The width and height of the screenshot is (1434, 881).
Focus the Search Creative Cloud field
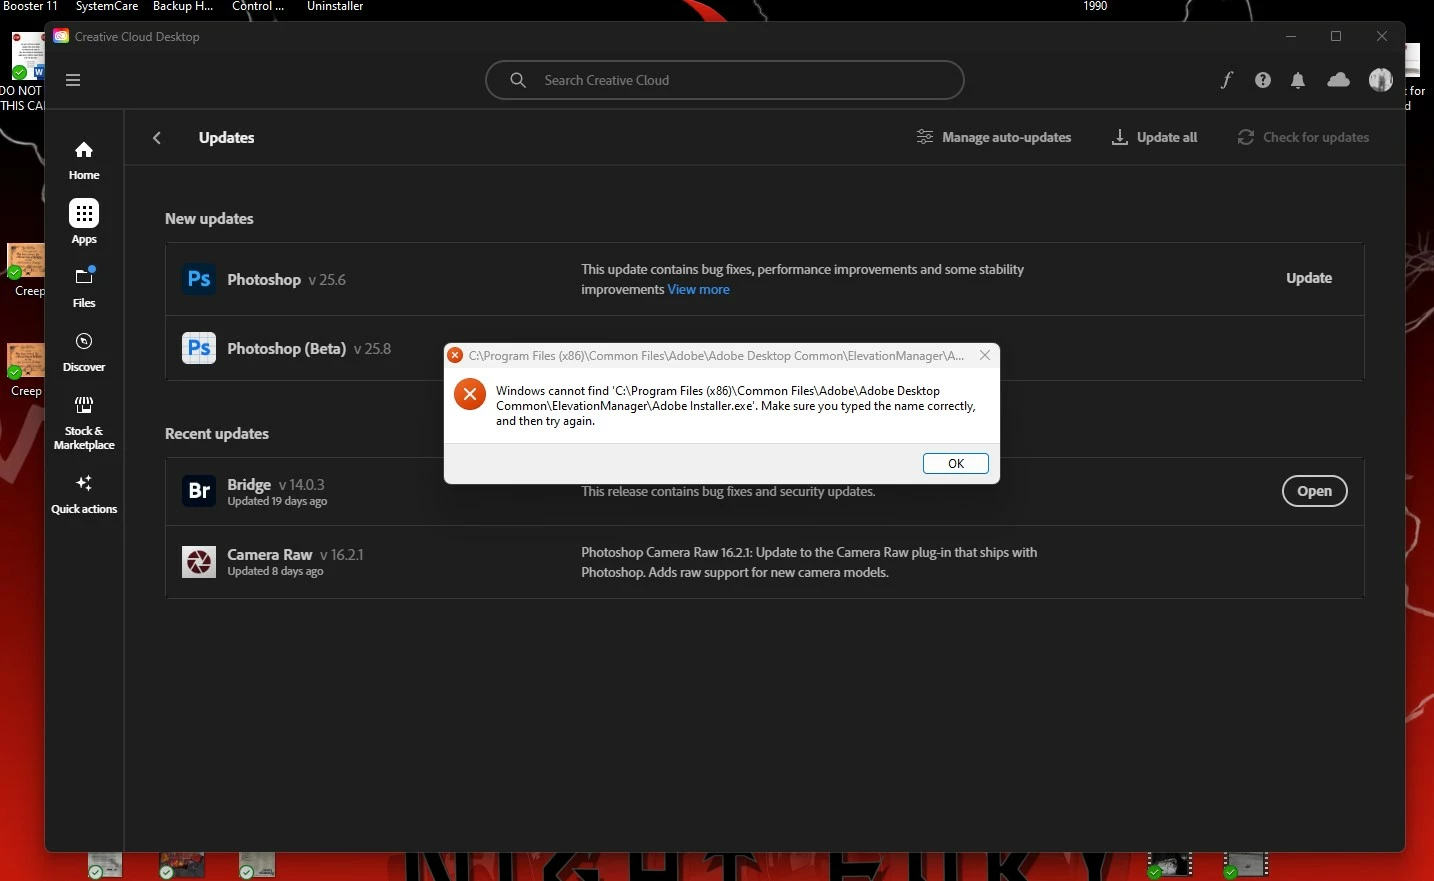(725, 80)
